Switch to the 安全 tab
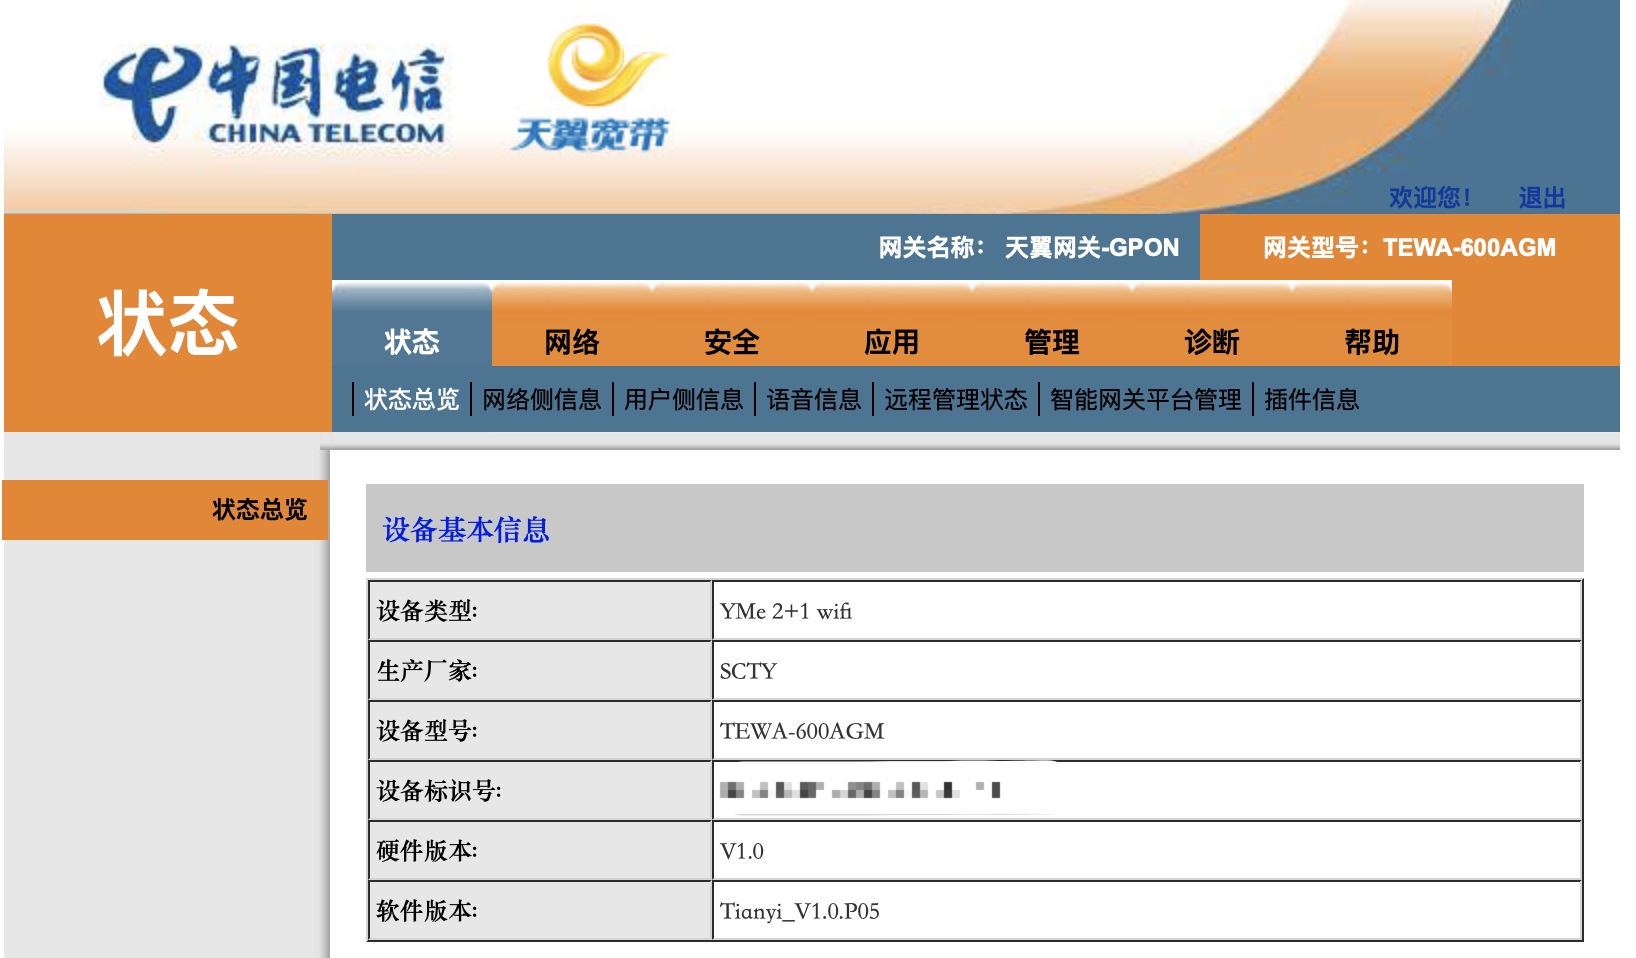Viewport: 1636px width, 958px height. coord(733,341)
